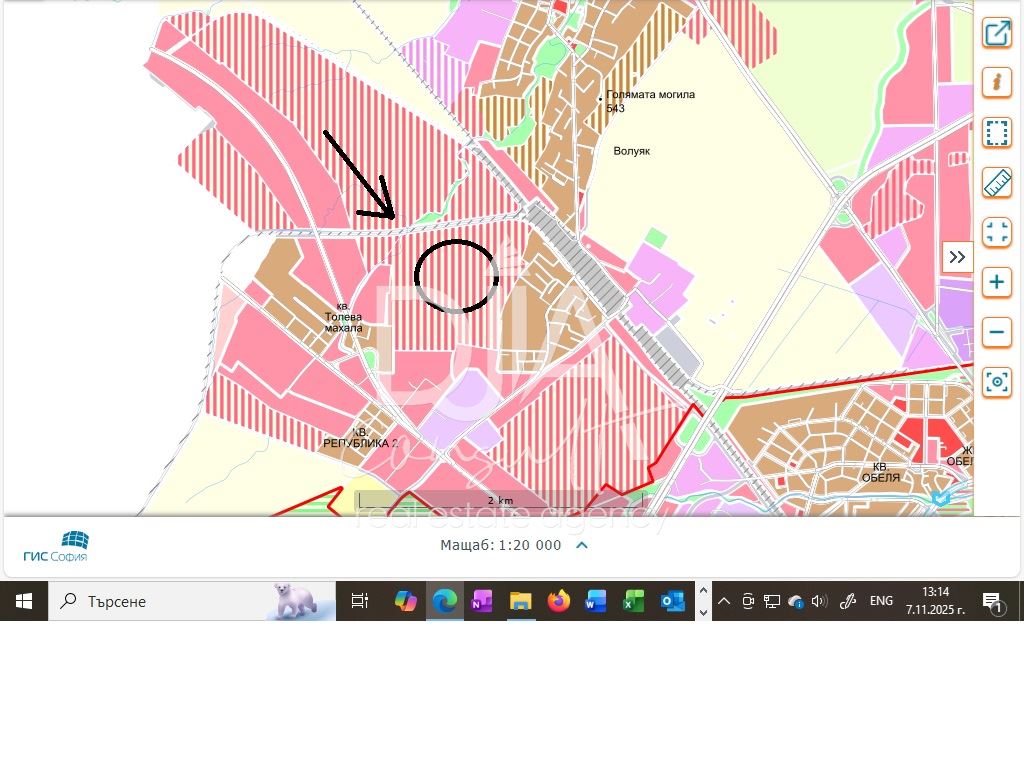
Task: Switch keyboard language via ENG indicator
Action: (881, 601)
